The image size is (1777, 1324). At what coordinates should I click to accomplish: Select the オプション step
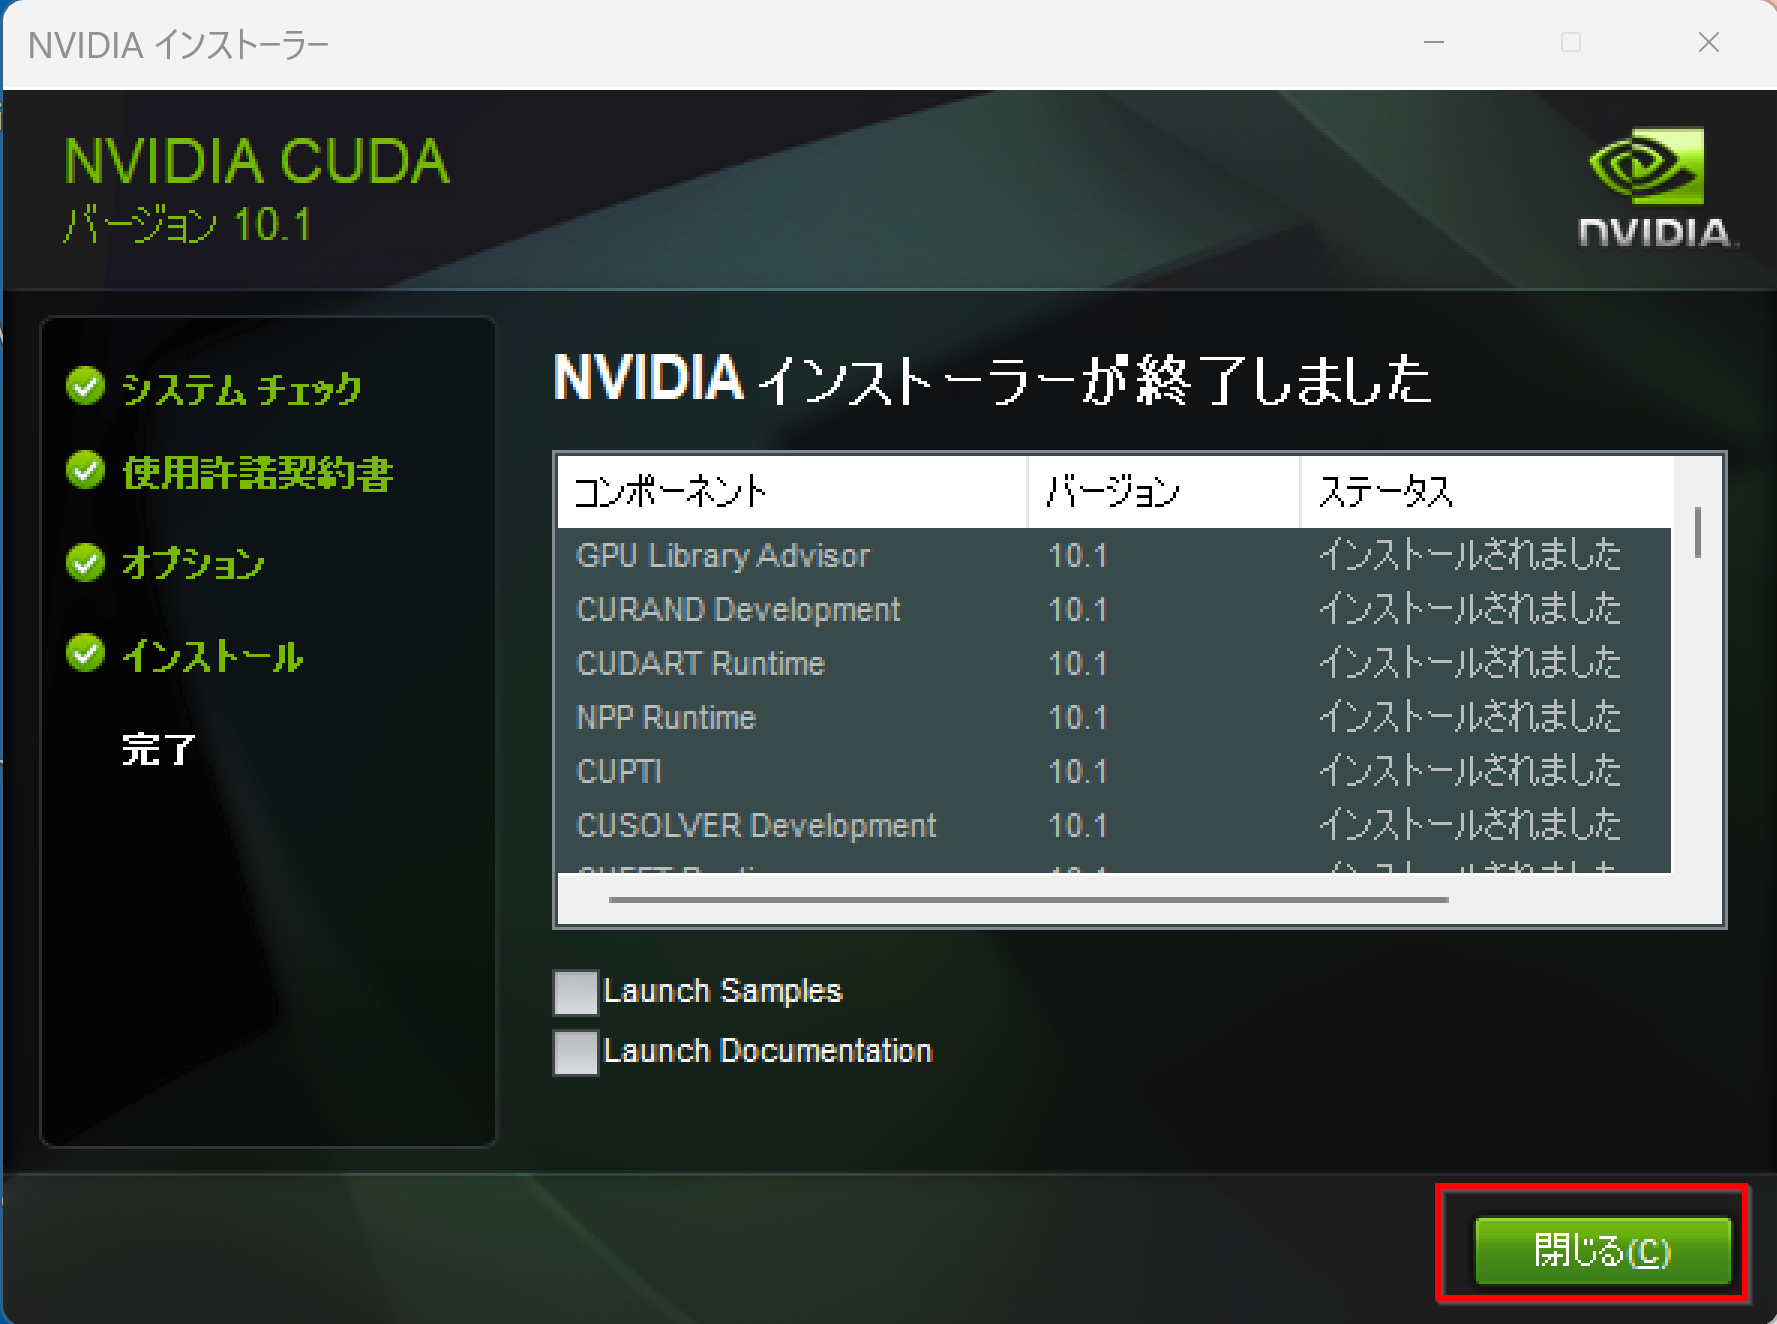point(193,563)
